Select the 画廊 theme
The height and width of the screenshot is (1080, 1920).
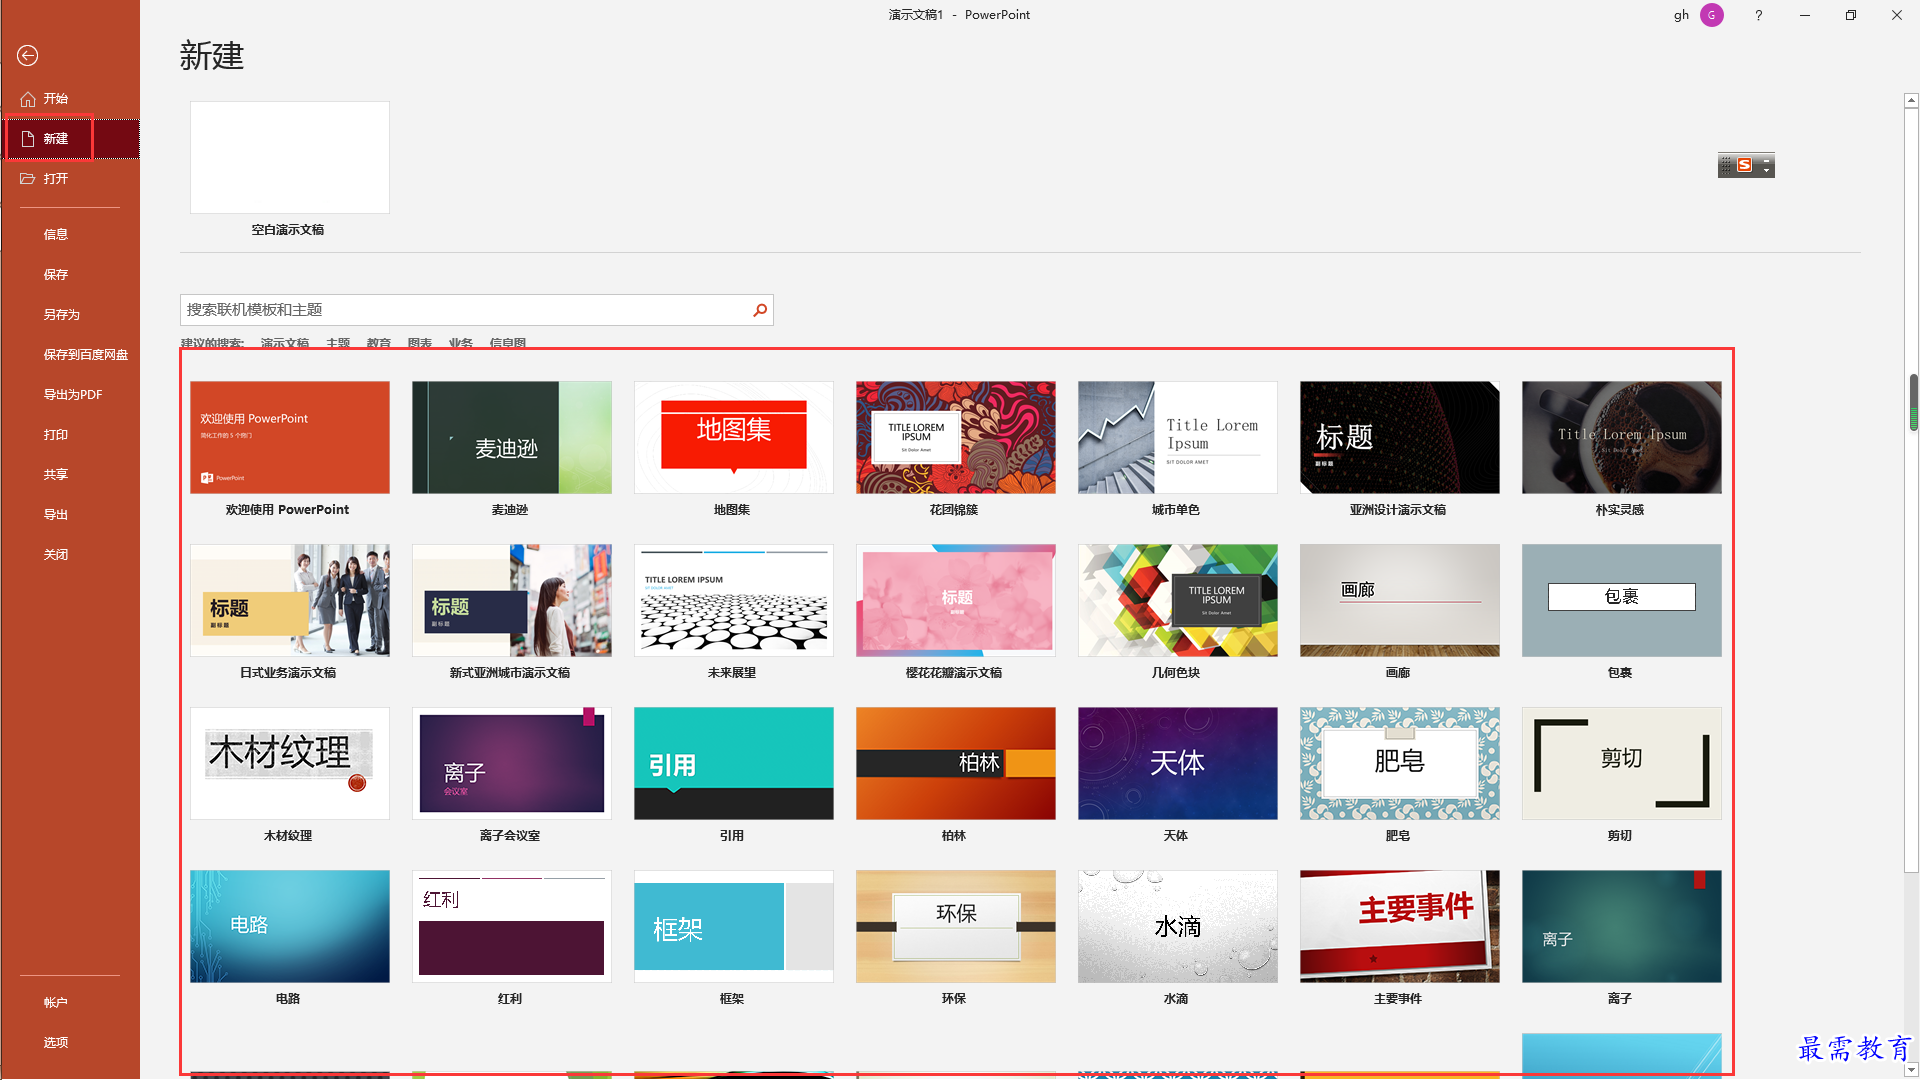(1400, 600)
